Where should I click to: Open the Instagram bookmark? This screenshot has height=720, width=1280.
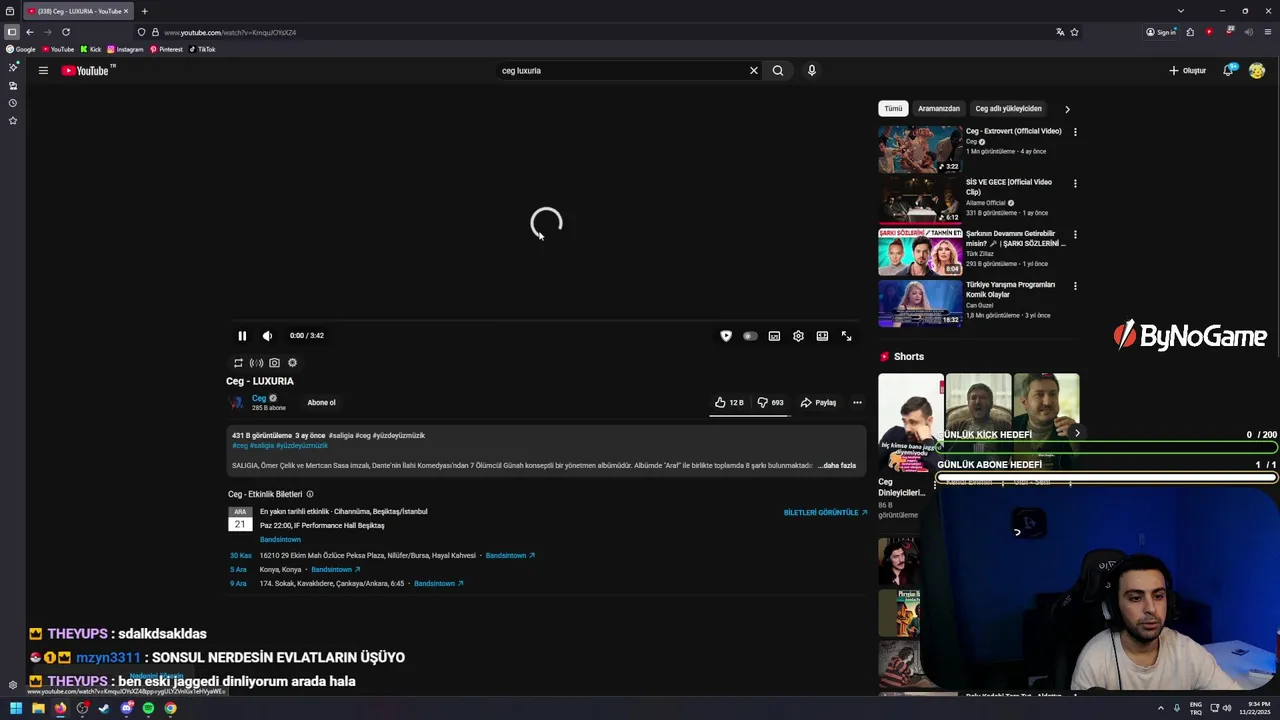point(125,49)
